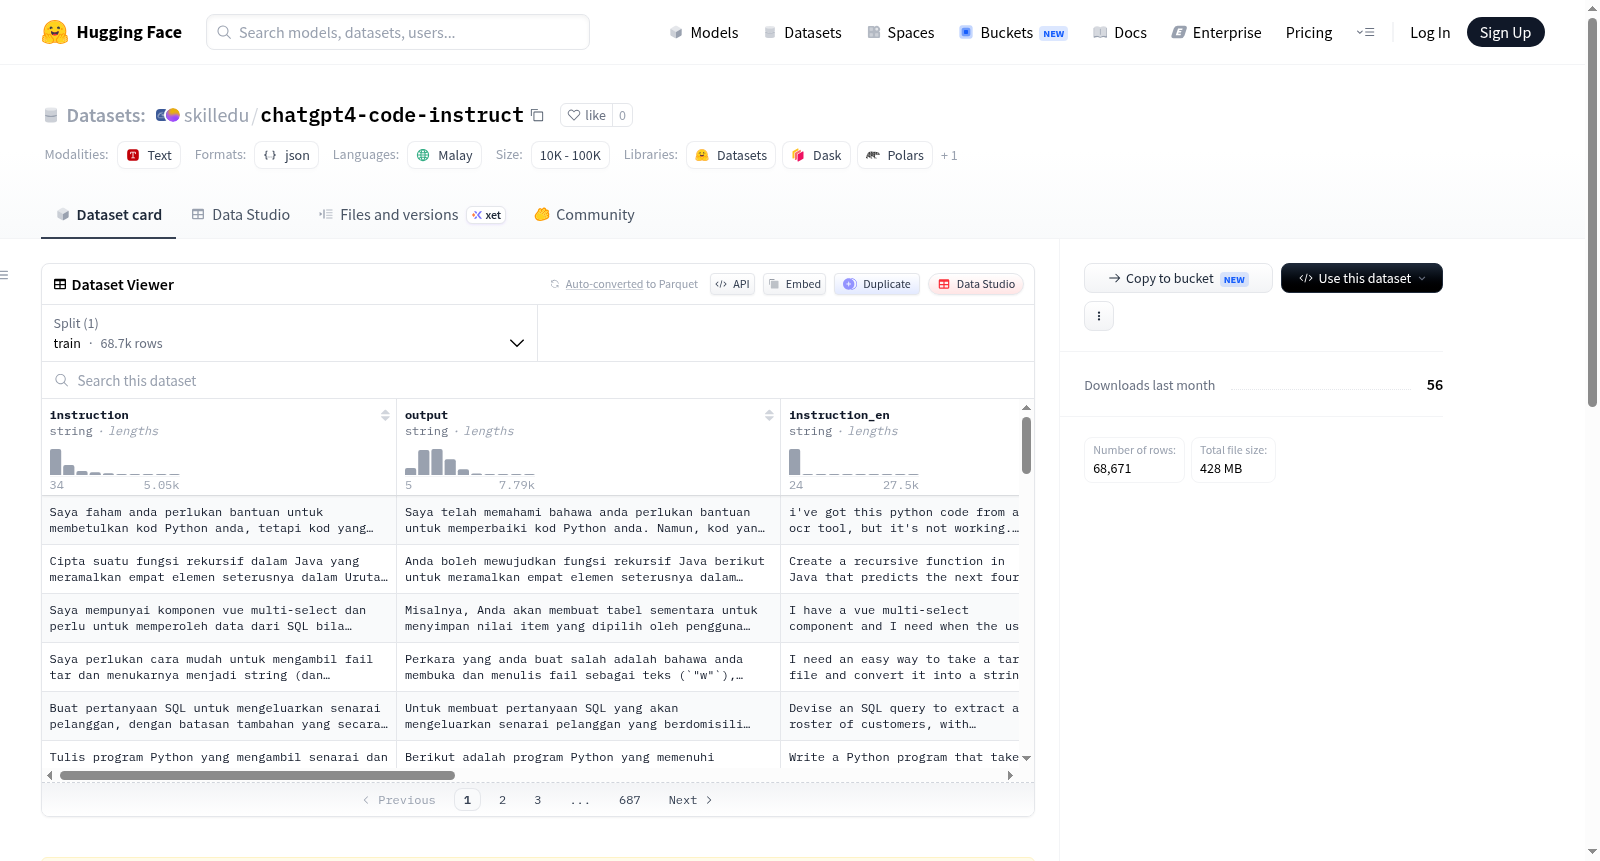Click the Hugging Face logo emoji
1600x861 pixels.
[x=55, y=32]
